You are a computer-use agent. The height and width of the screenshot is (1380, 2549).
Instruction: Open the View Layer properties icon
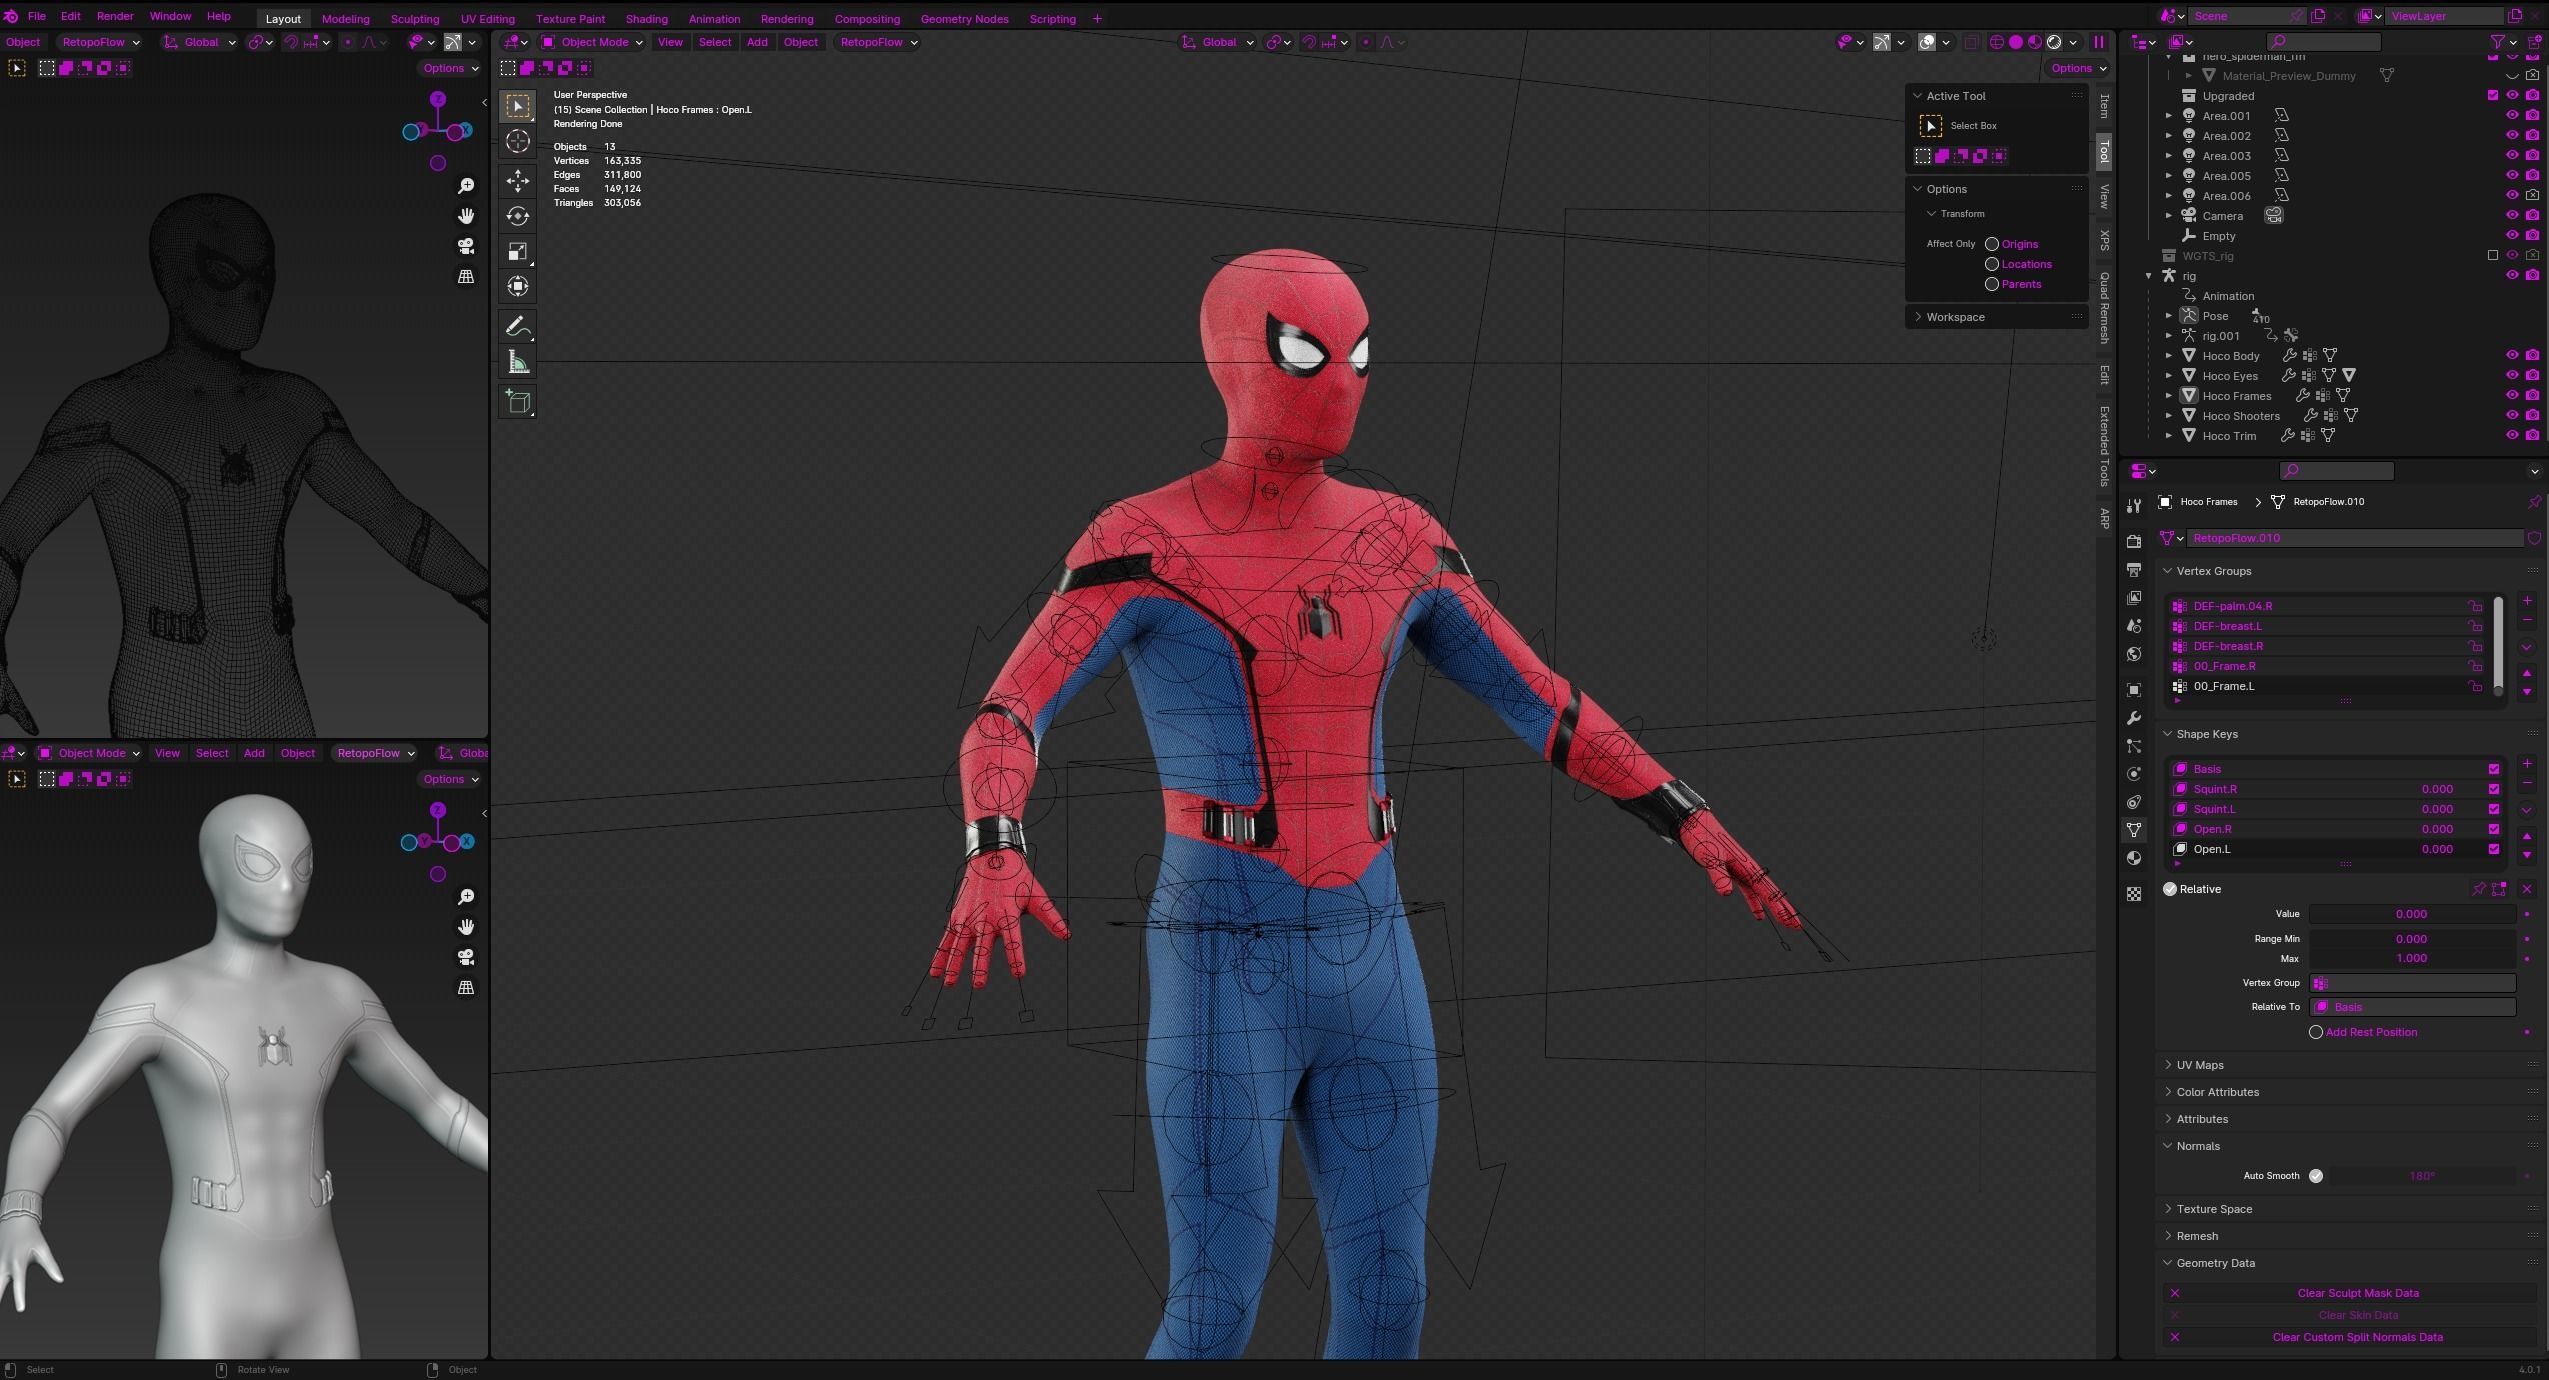coord(2134,597)
